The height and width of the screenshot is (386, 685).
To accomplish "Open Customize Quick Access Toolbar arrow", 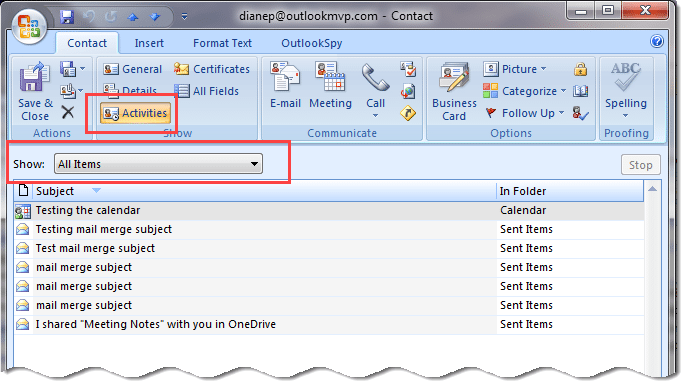I will tap(184, 17).
